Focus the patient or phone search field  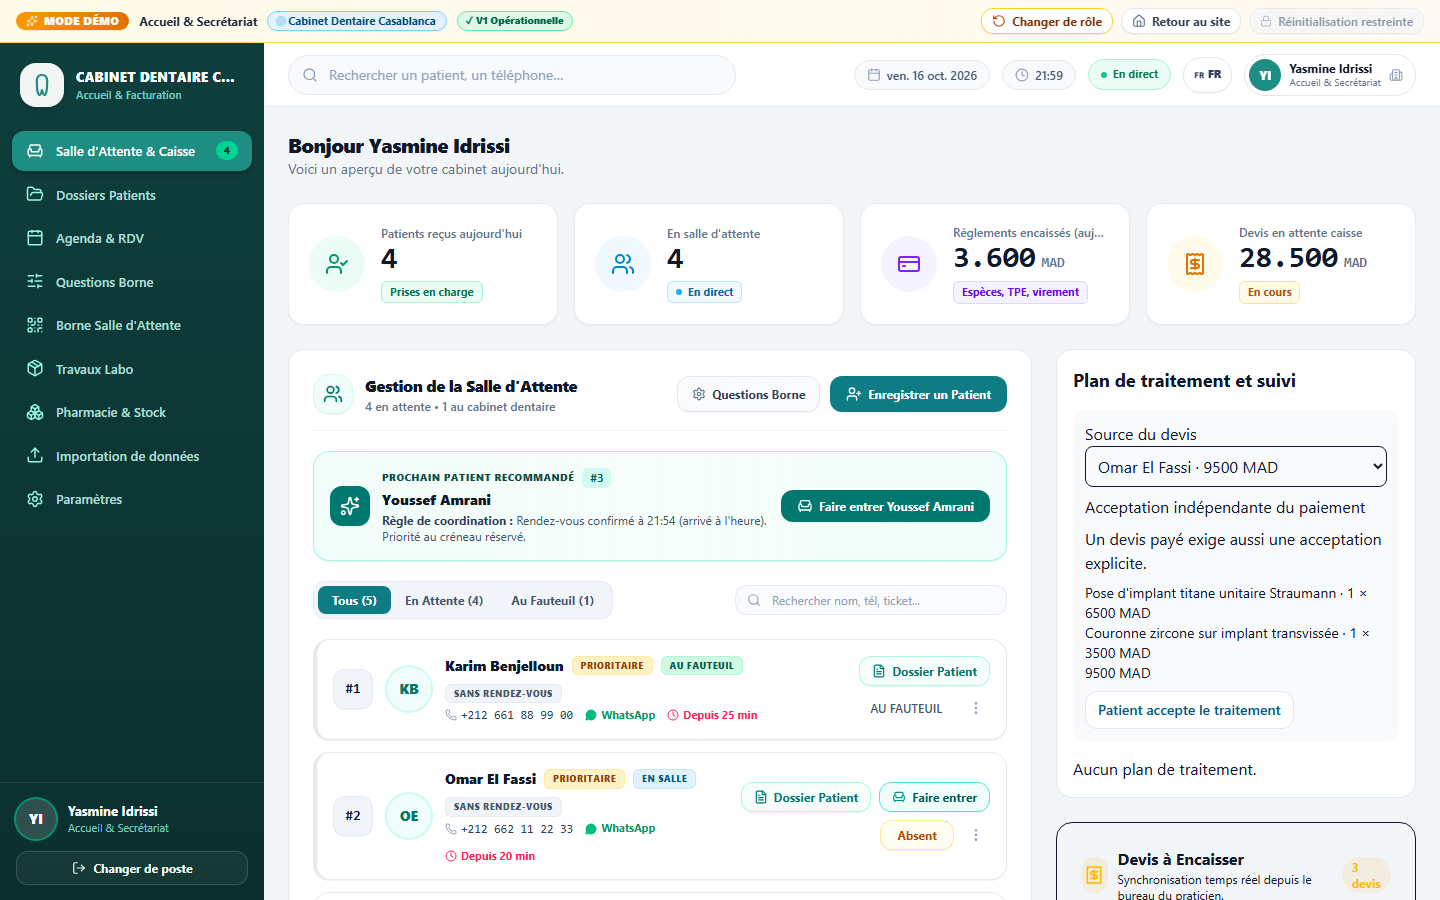512,75
